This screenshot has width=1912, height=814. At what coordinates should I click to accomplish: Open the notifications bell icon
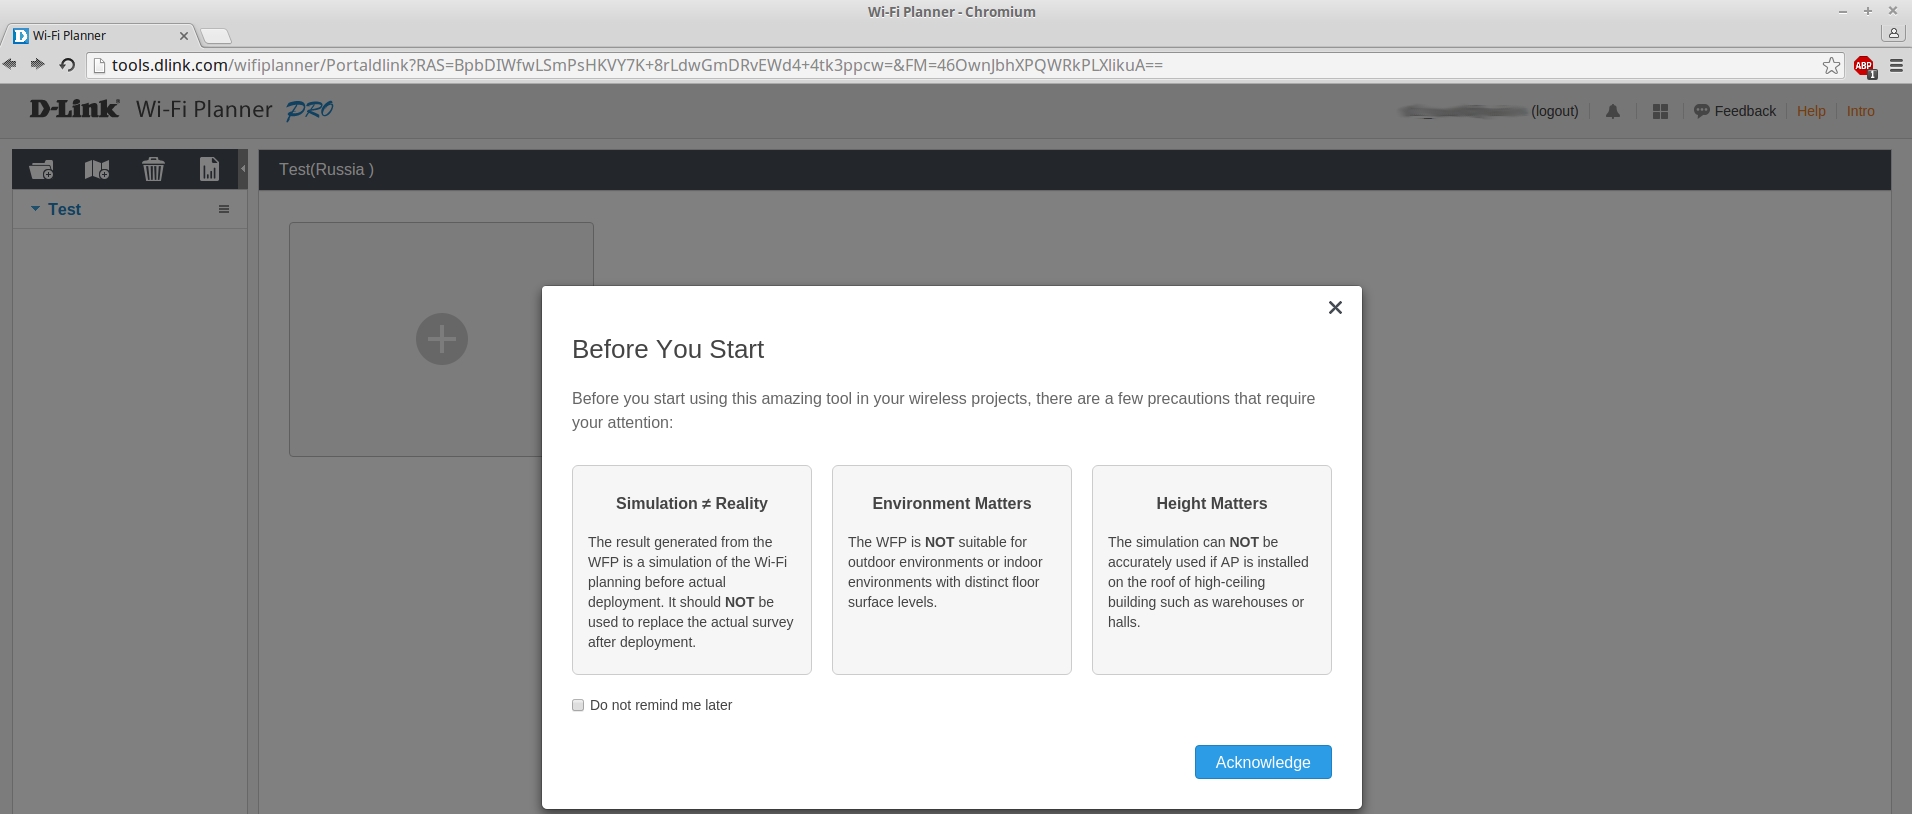[x=1612, y=112]
